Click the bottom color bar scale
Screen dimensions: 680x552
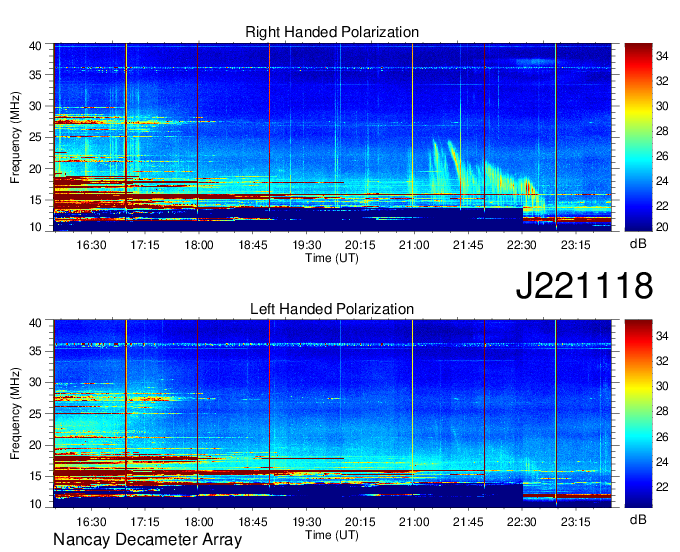(638, 414)
